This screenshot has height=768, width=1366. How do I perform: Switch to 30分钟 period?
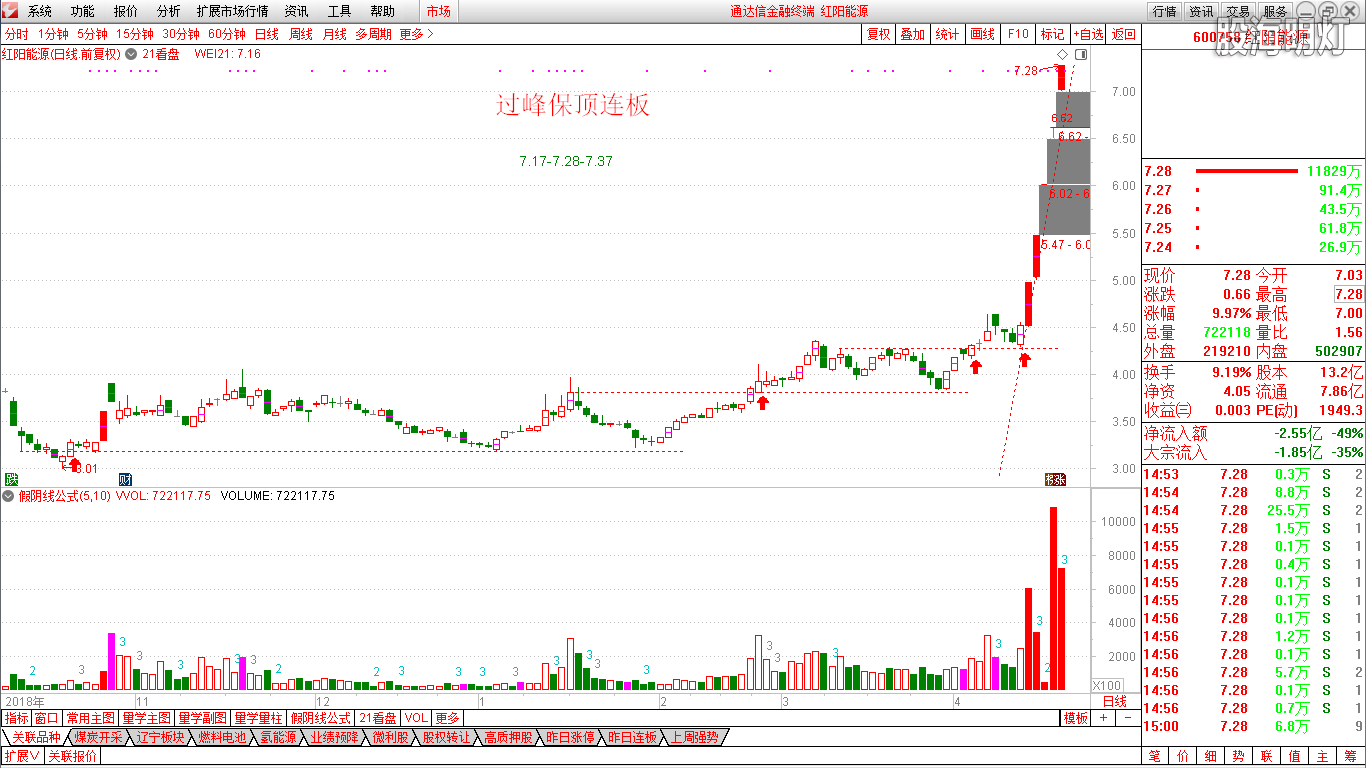coord(181,34)
